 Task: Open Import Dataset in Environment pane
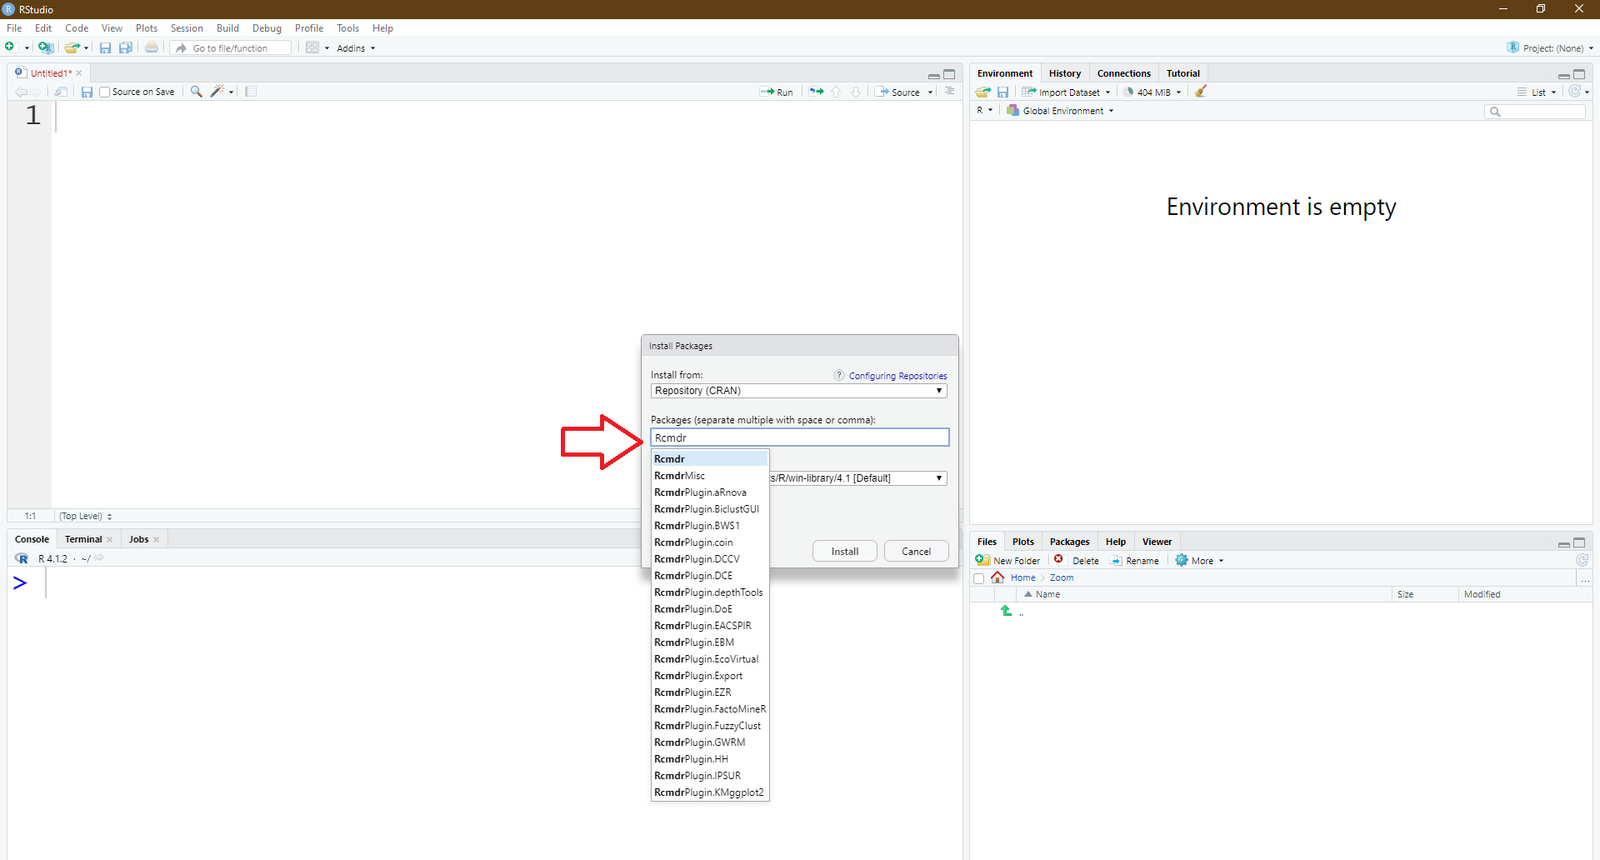1065,92
